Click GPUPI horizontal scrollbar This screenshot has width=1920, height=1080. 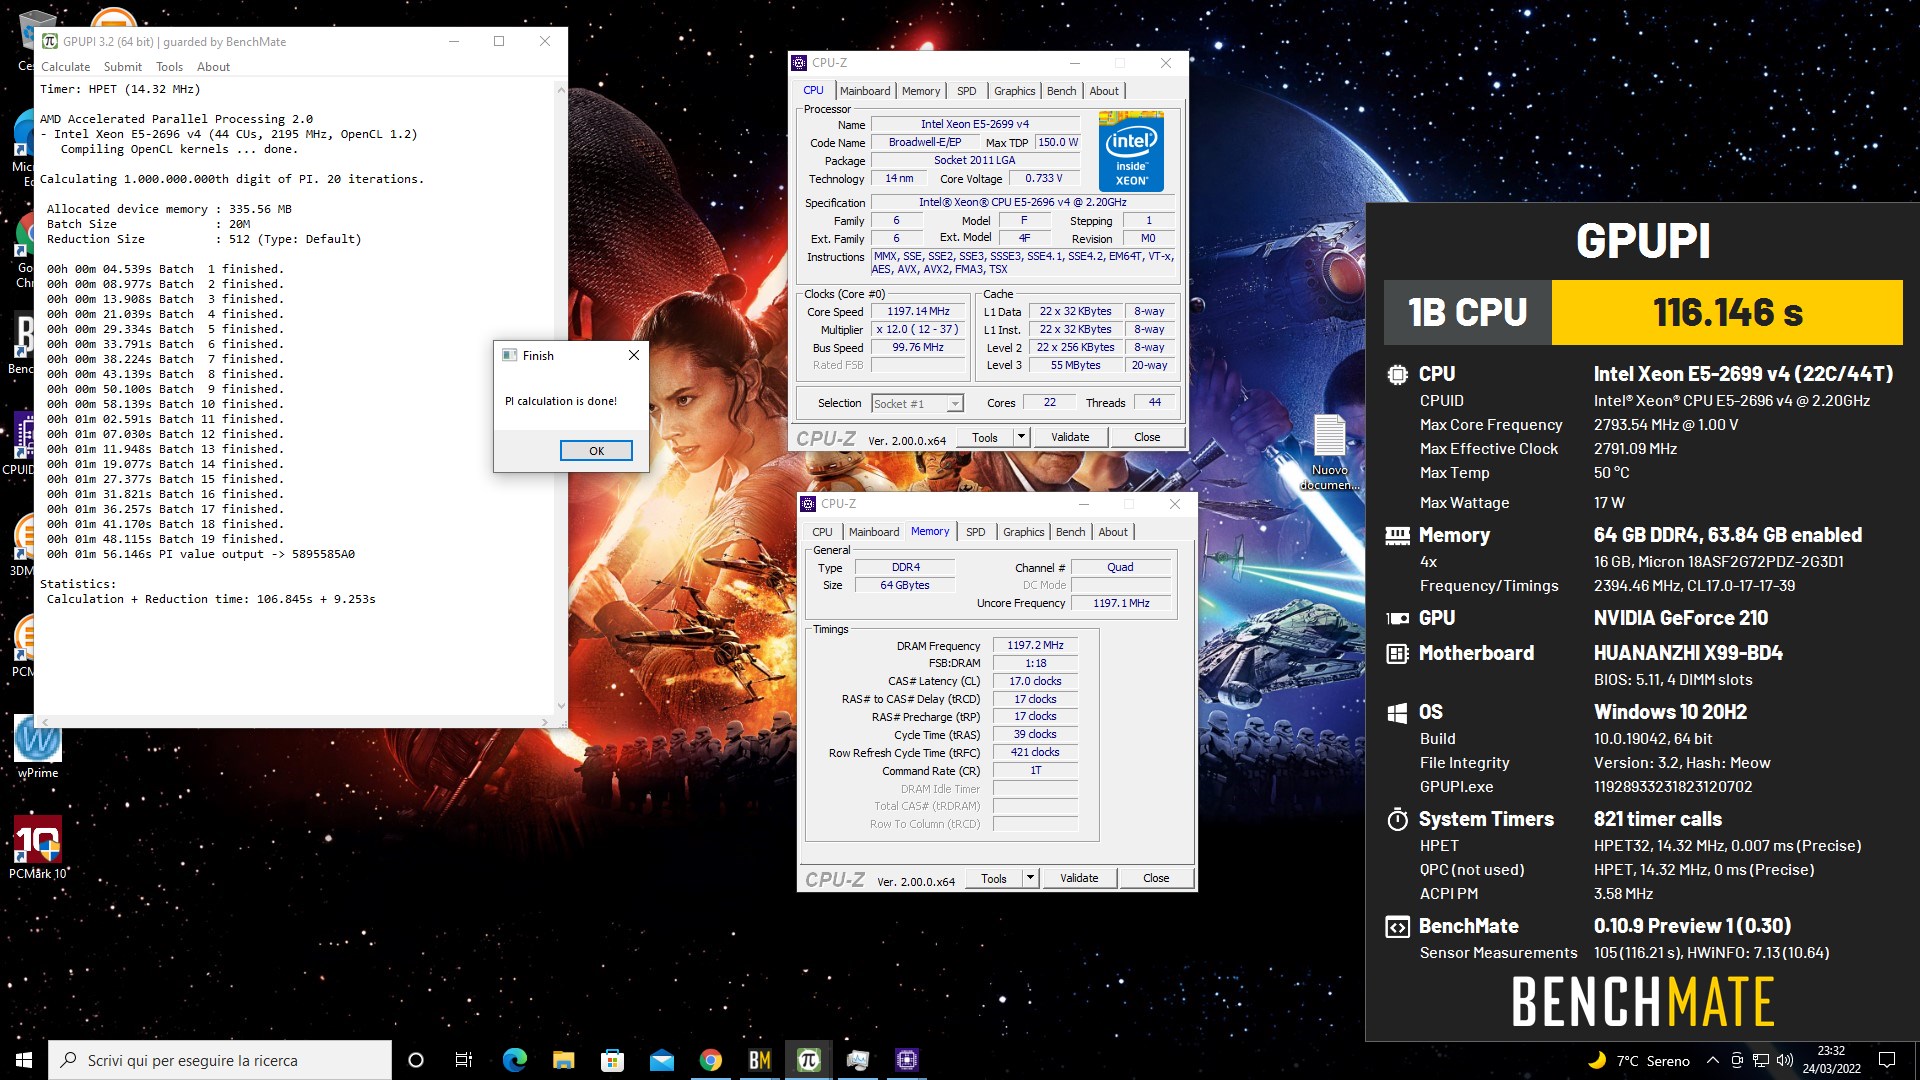295,721
